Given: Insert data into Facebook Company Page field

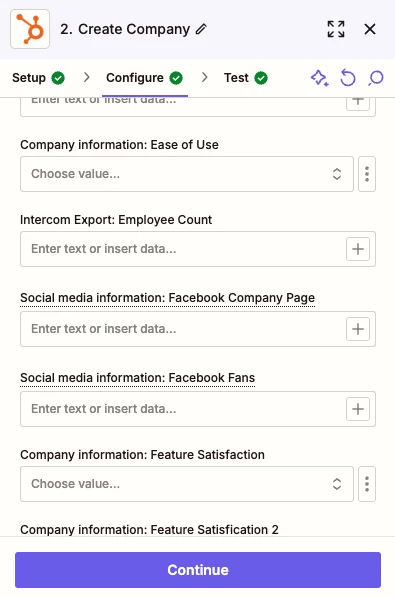Looking at the screenshot, I should pos(358,329).
